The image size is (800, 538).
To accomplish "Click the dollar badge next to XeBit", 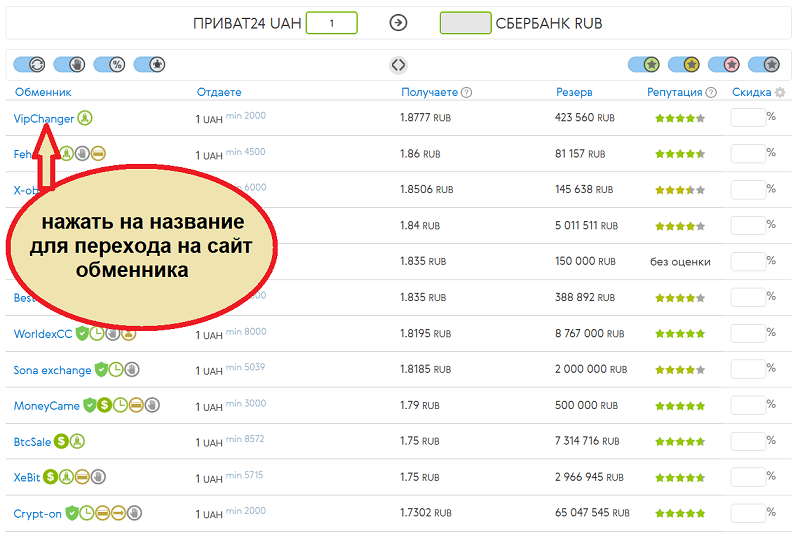I will [x=50, y=477].
